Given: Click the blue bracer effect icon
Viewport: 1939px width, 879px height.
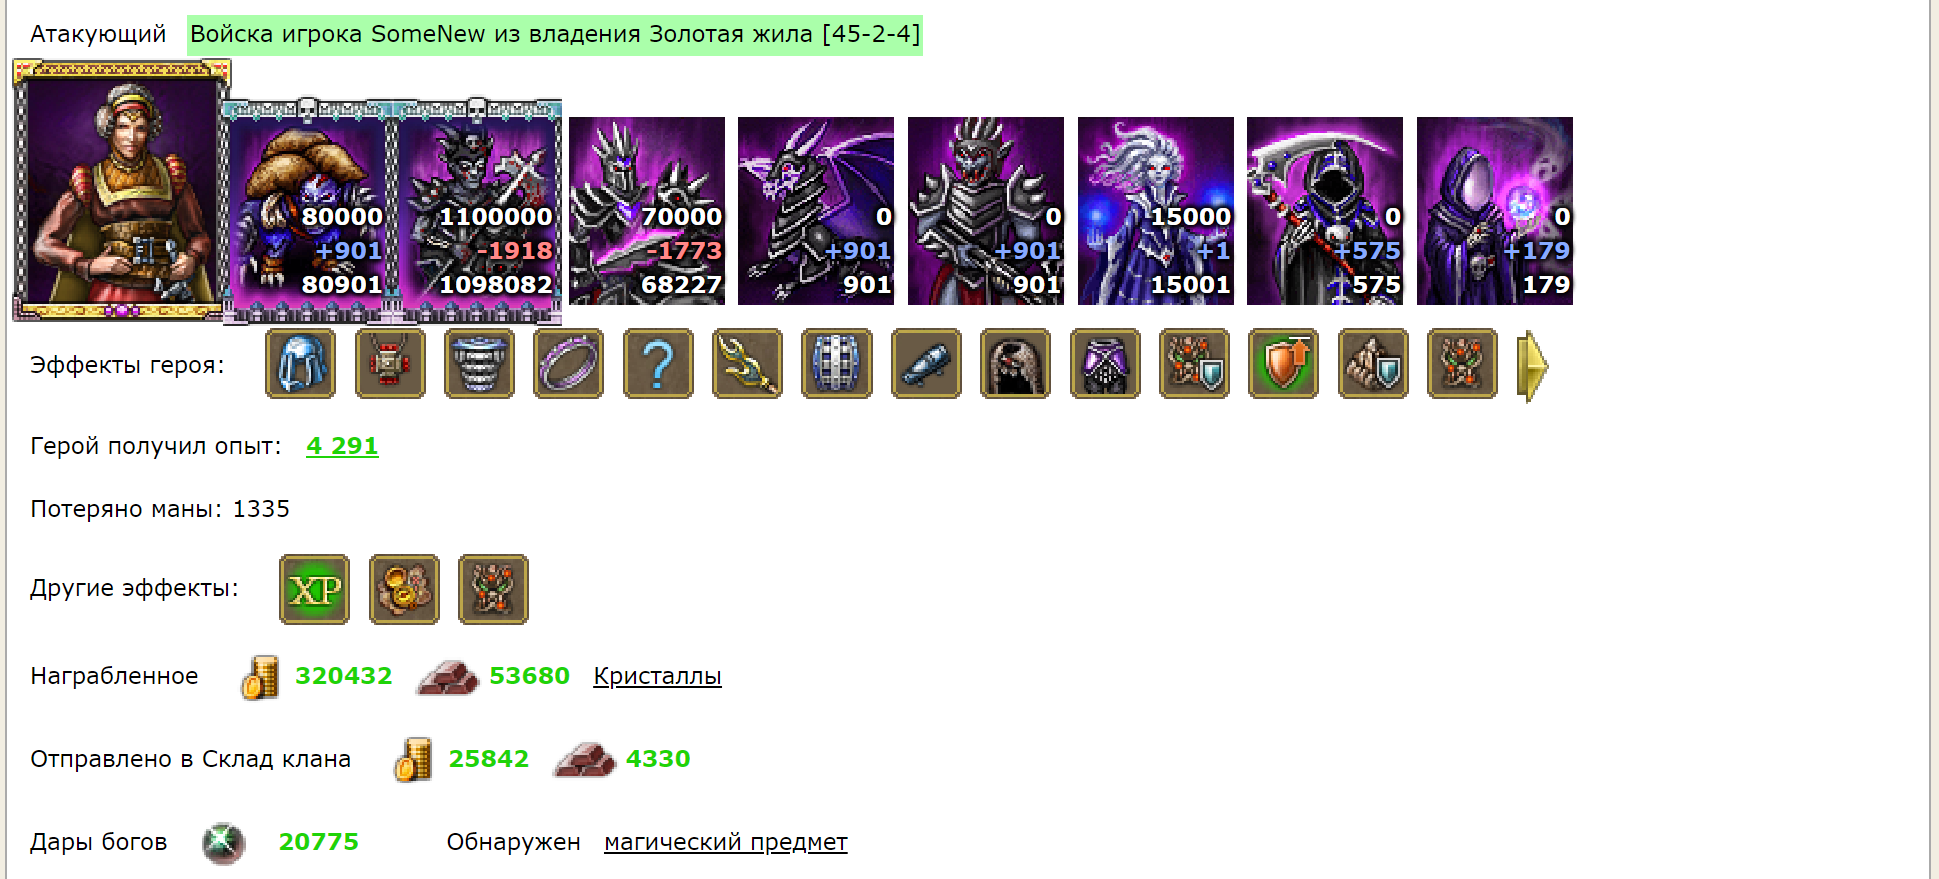Looking at the screenshot, I should [x=926, y=364].
